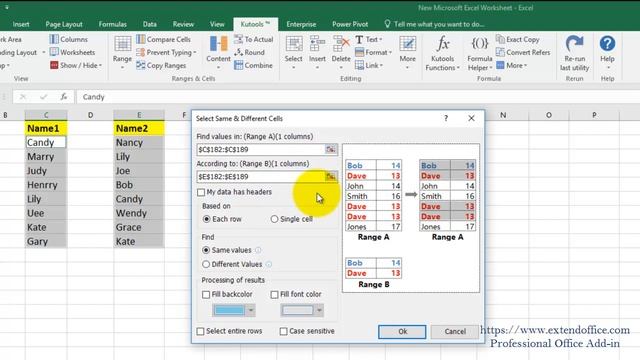Enable My data has headers checkbox
Viewport: 640px width, 360px height.
click(x=201, y=192)
